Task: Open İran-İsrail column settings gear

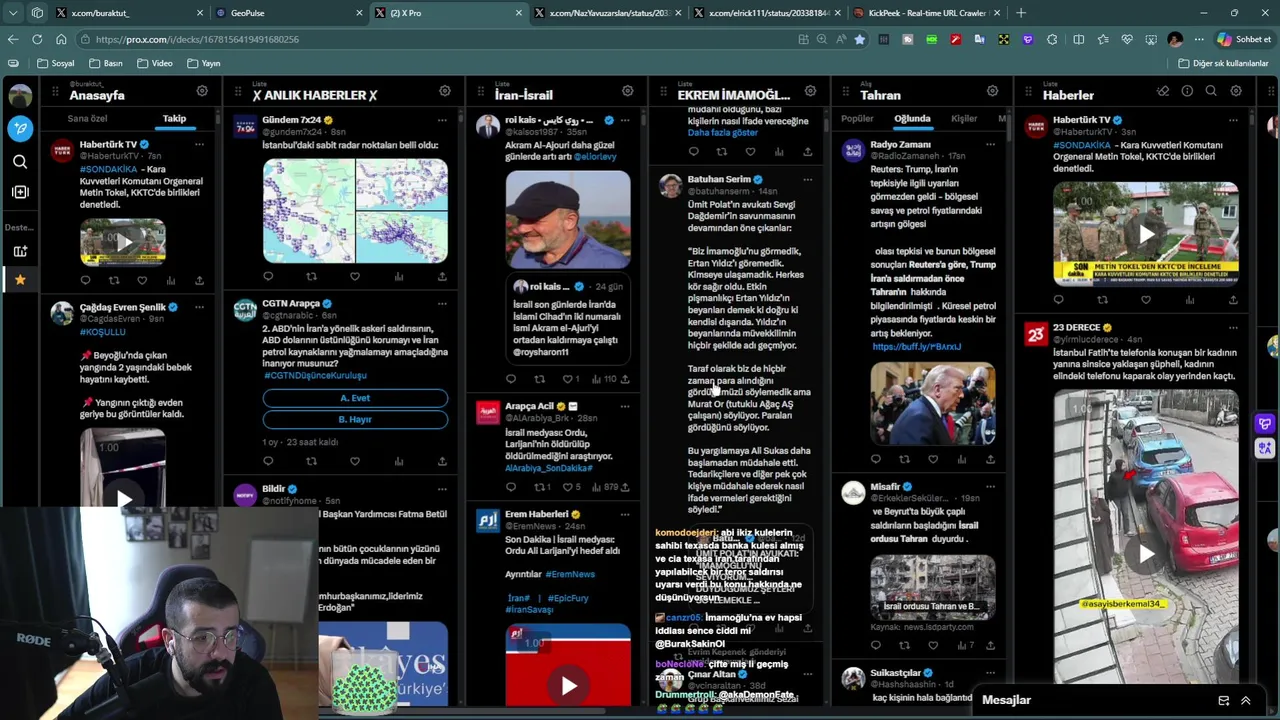Action: click(627, 91)
